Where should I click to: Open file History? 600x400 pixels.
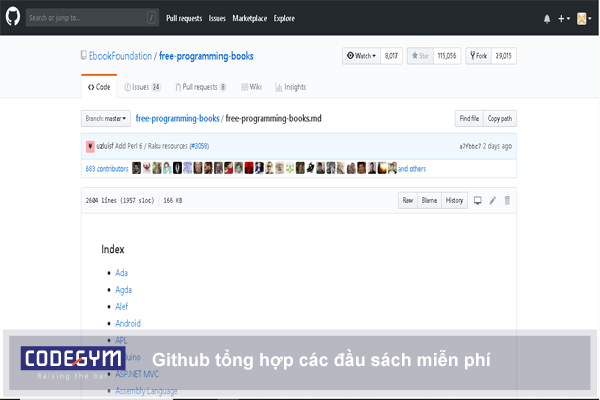point(454,200)
